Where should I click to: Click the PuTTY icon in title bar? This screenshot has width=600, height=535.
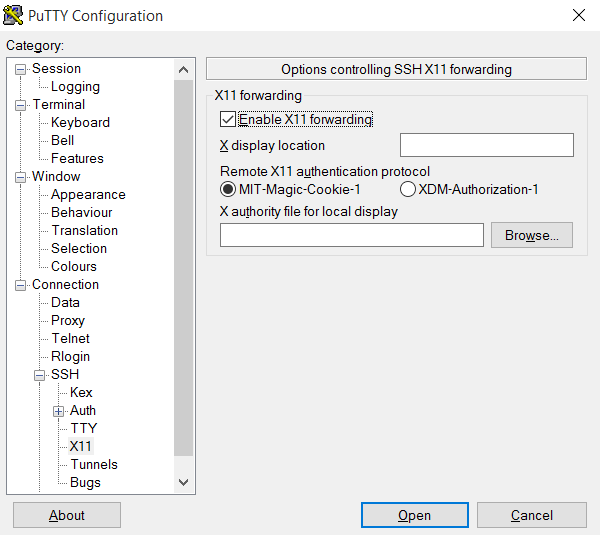[x=15, y=15]
